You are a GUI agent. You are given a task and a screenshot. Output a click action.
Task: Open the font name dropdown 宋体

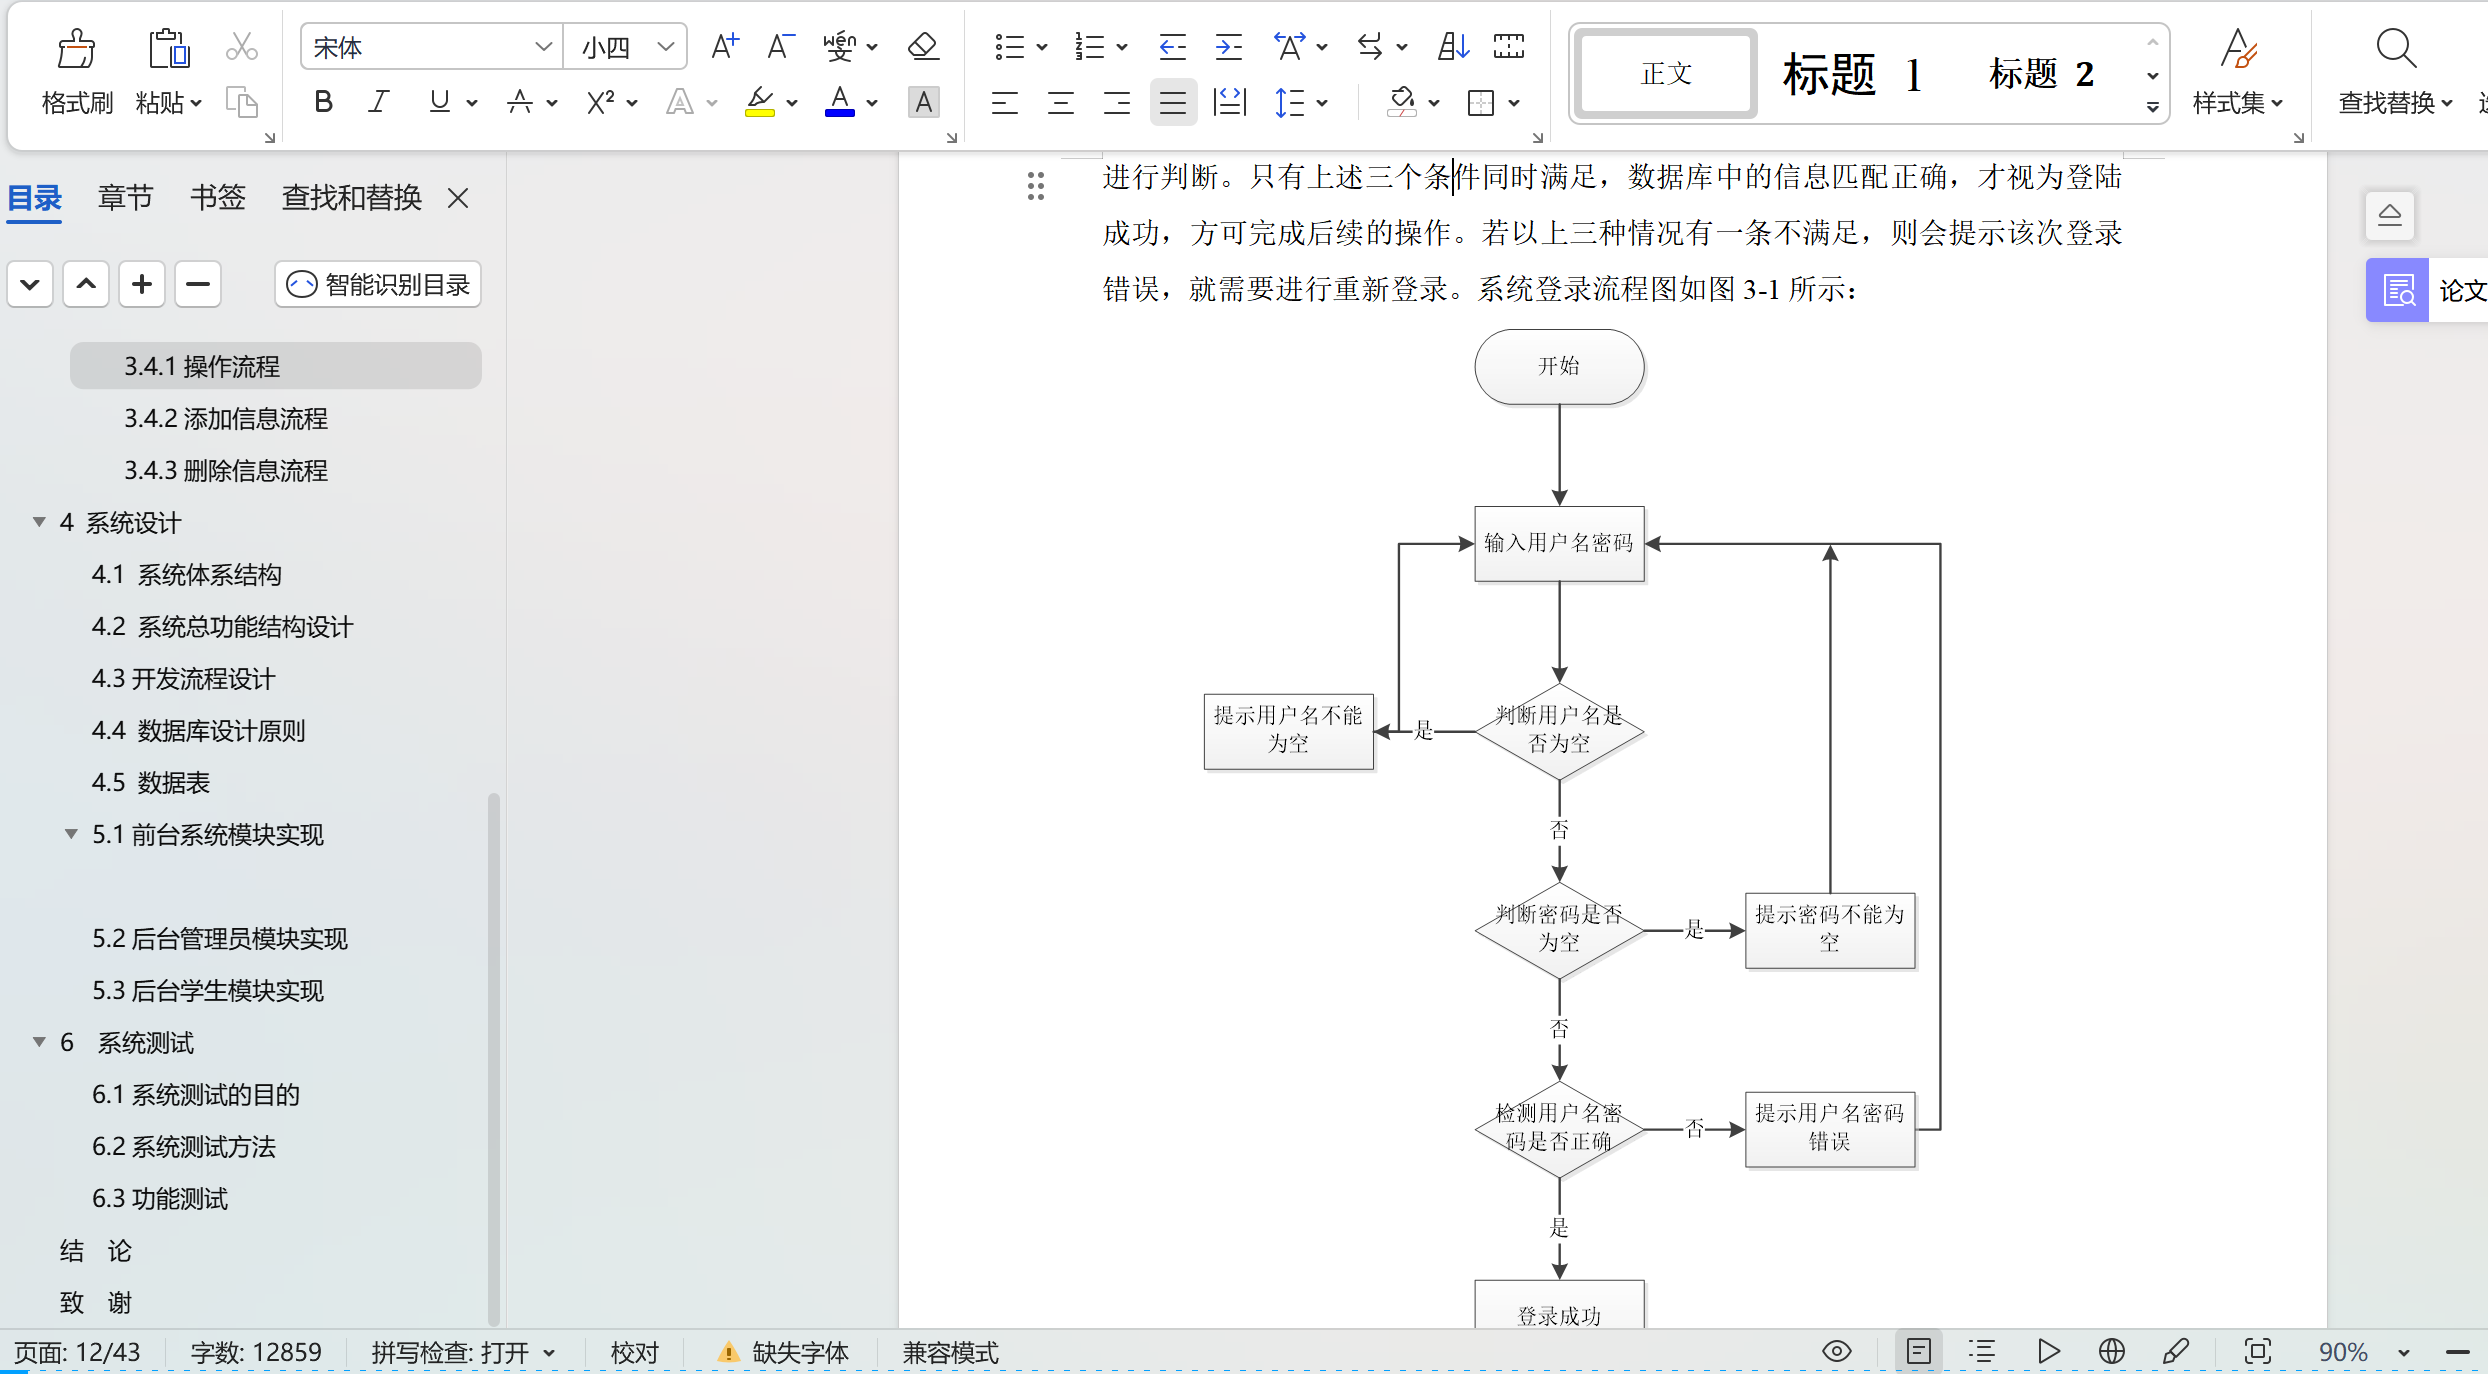tap(543, 47)
